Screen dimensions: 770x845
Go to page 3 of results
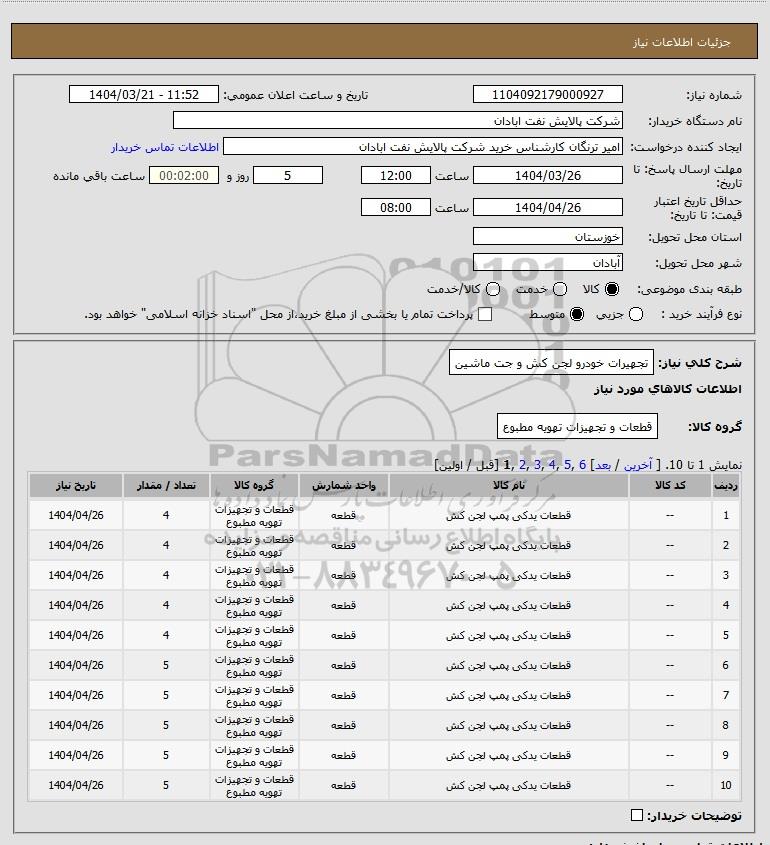537,465
